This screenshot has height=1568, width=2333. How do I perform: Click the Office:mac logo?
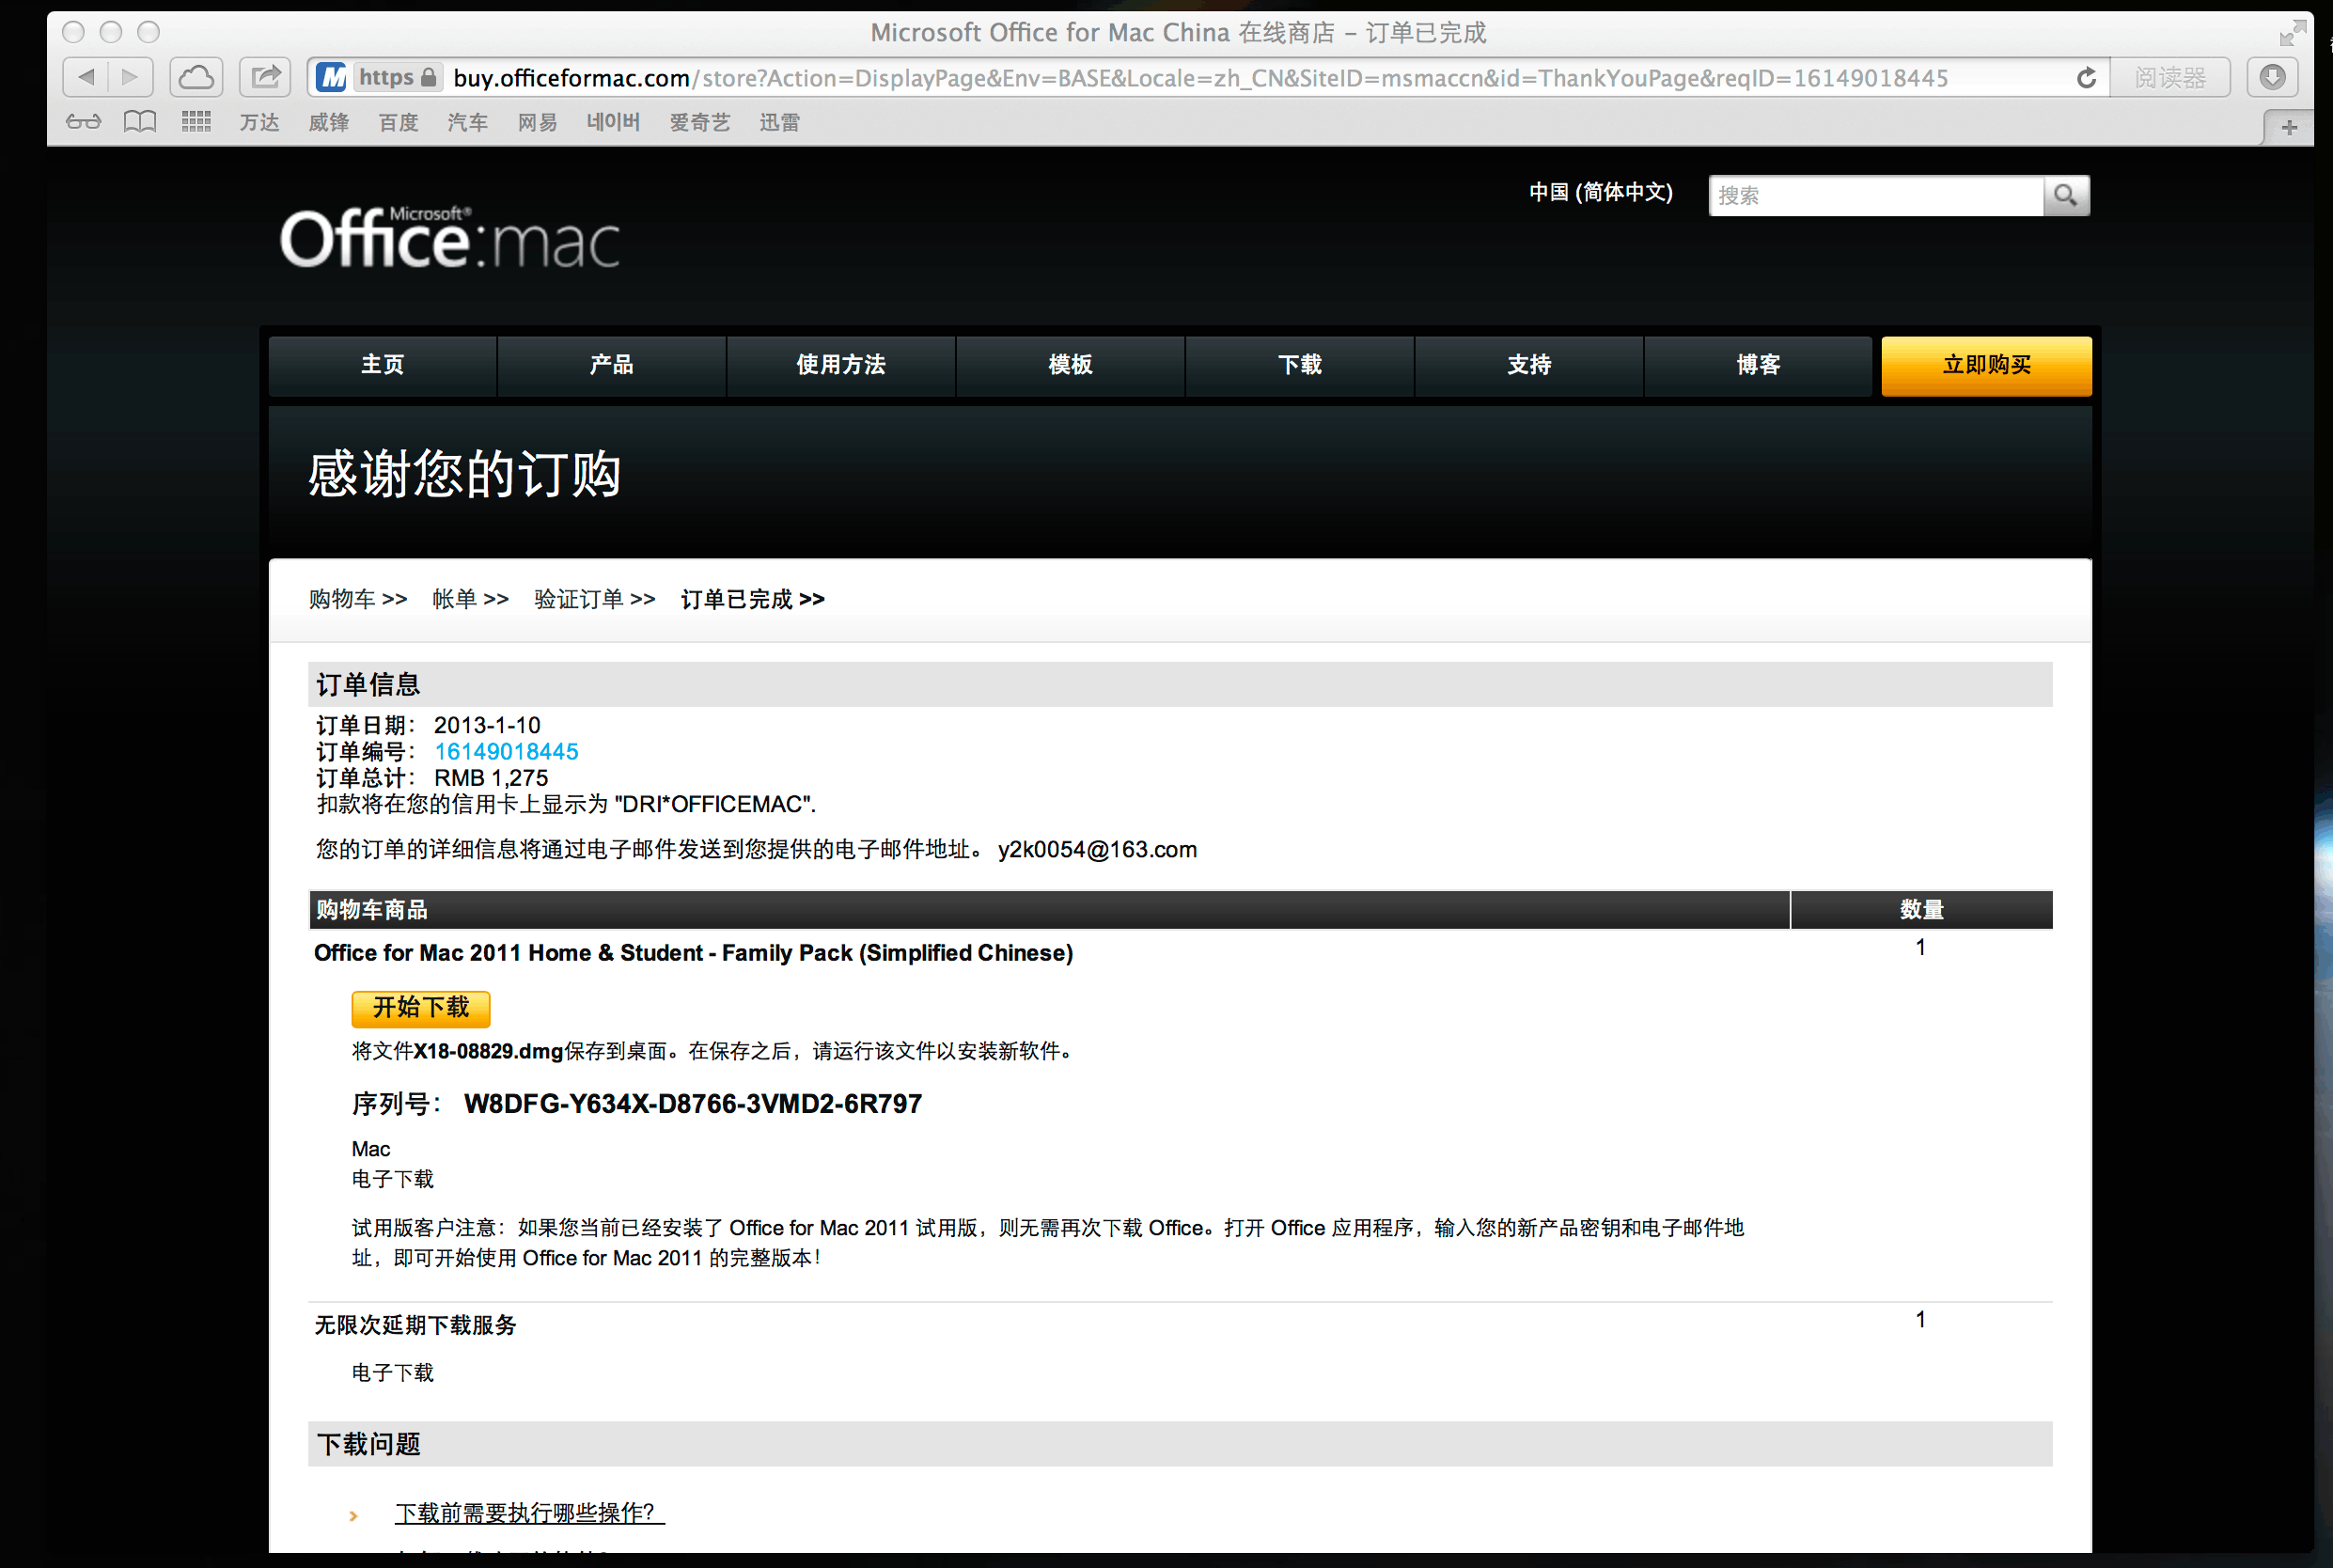pos(450,238)
